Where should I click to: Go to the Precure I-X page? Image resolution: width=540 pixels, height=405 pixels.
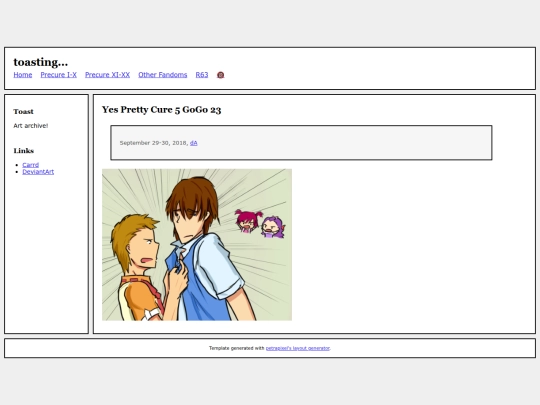(59, 75)
